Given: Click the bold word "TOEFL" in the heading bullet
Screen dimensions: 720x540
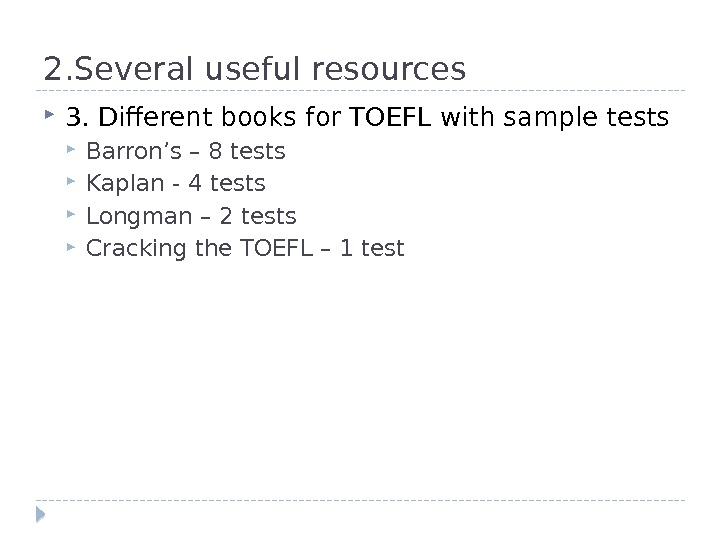Looking at the screenshot, I should (390, 120).
